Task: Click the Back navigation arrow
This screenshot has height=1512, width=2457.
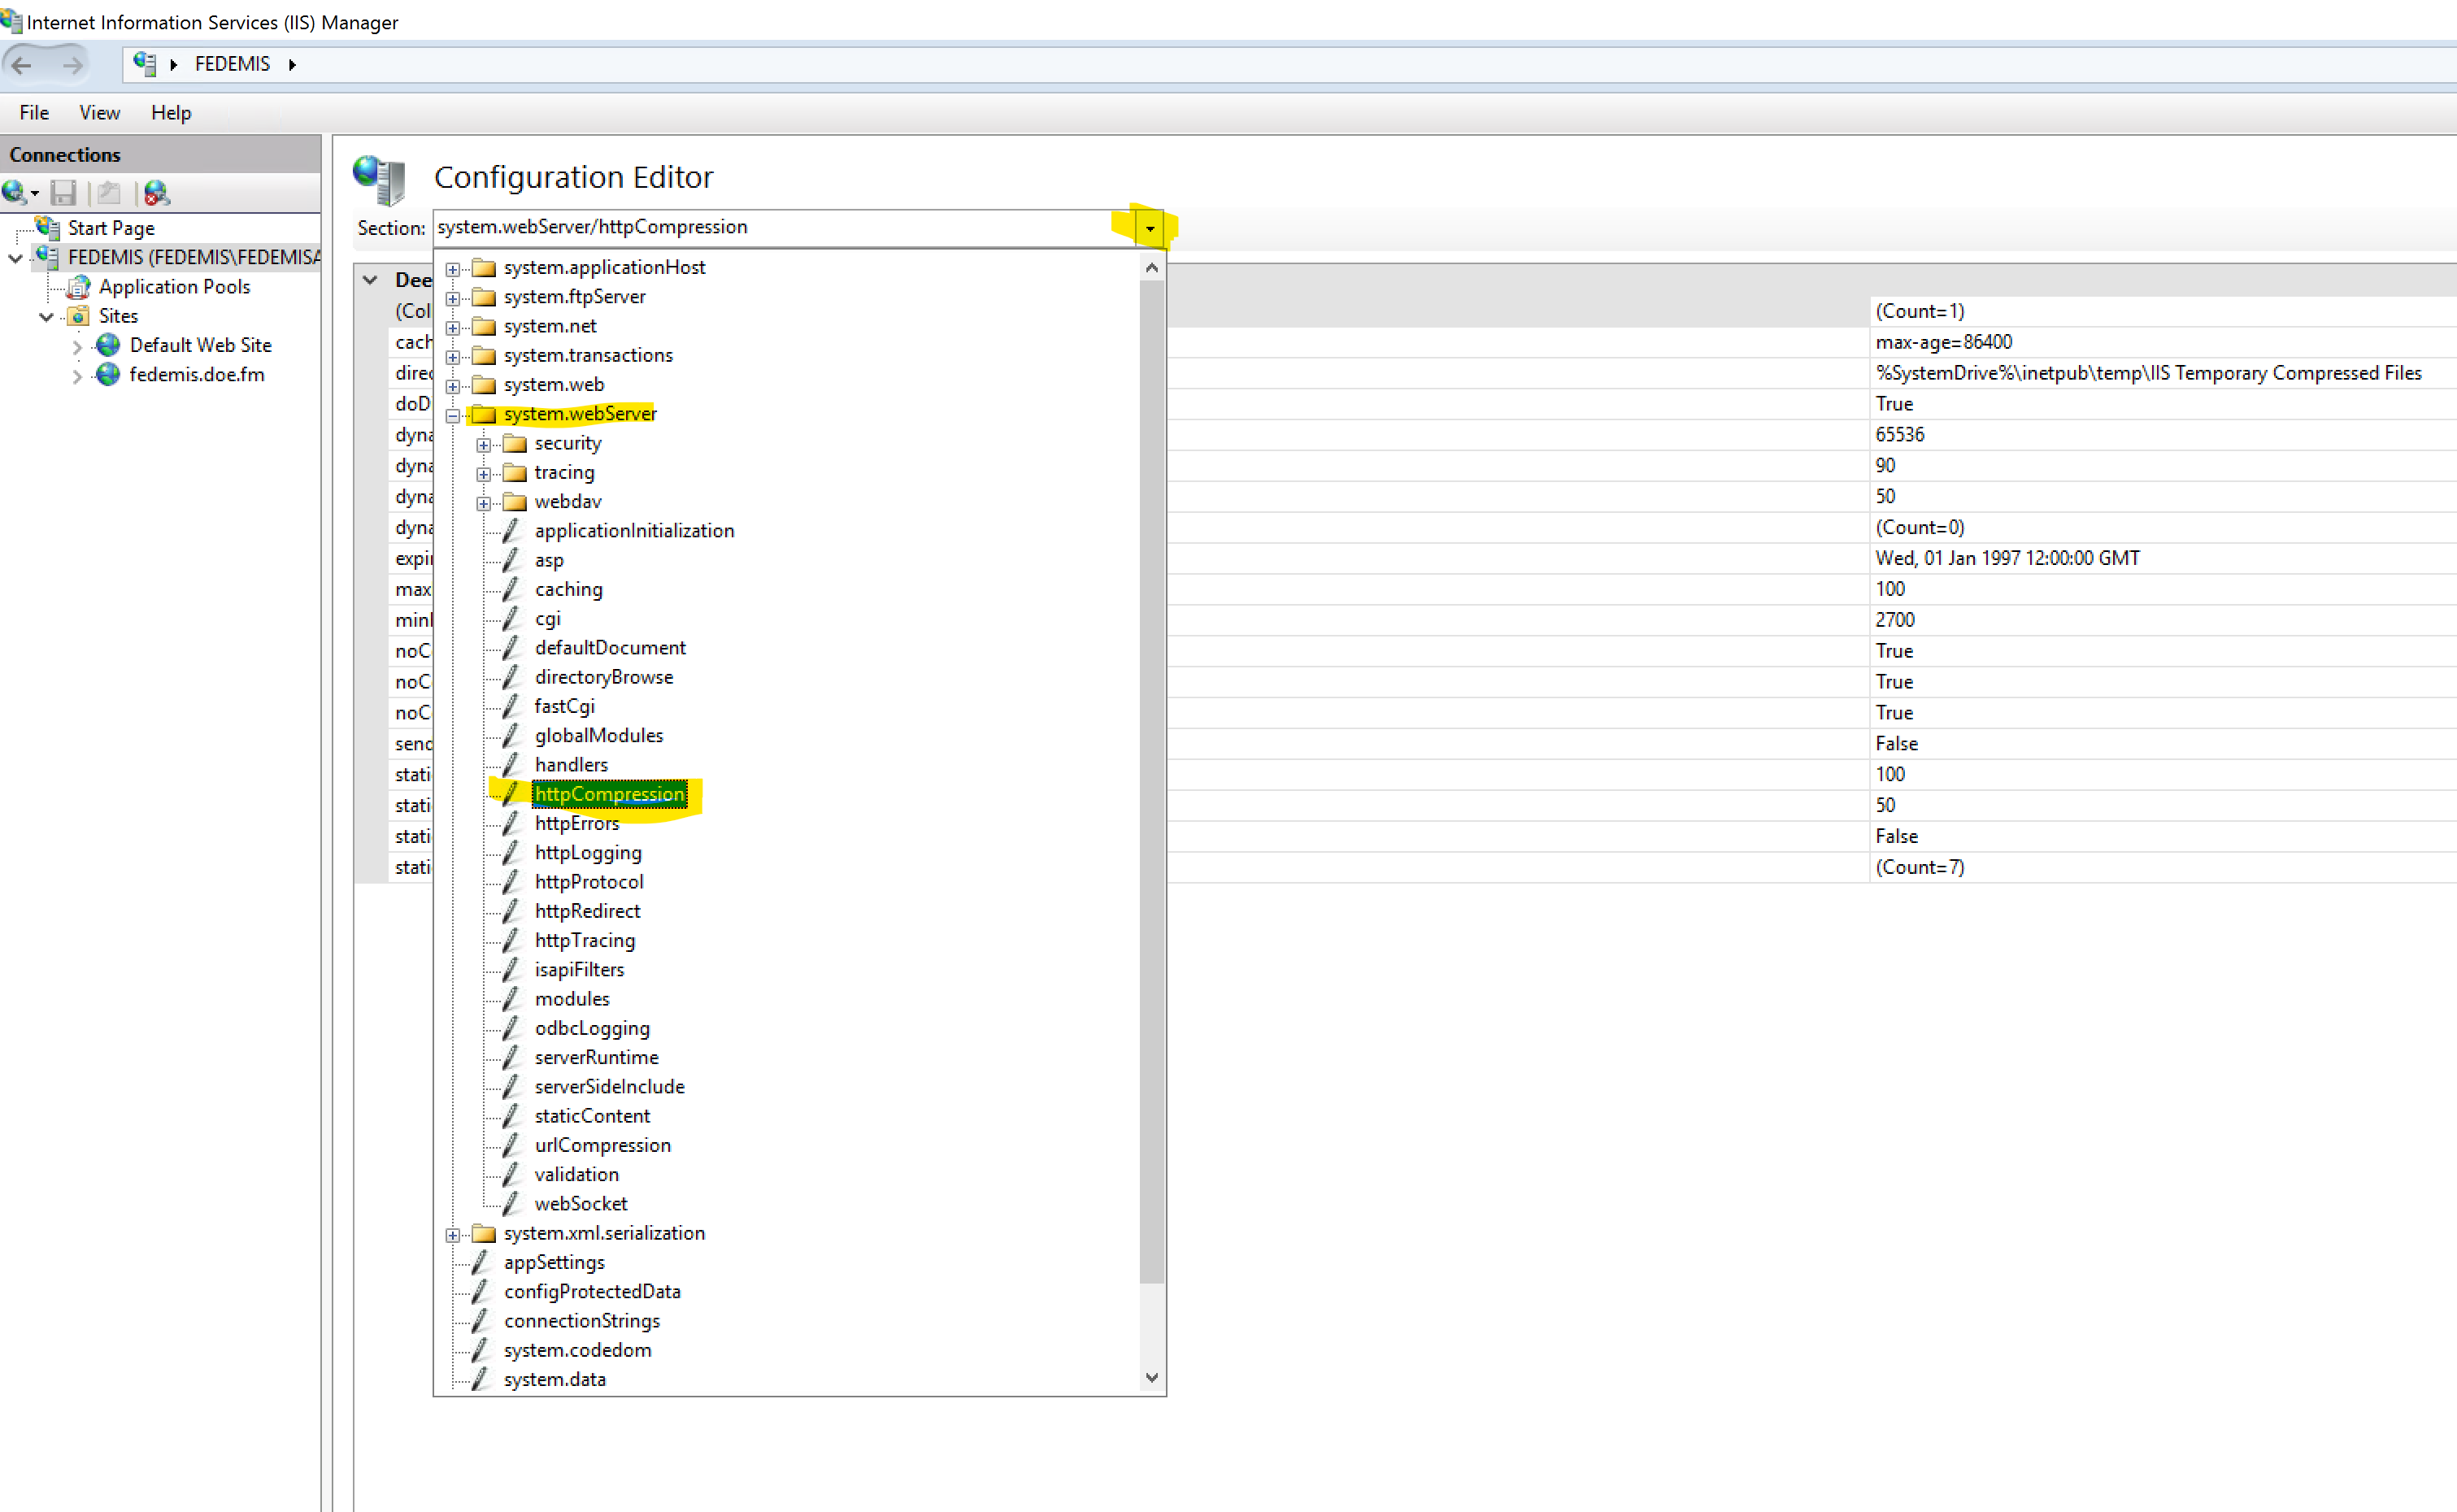Action: [x=22, y=65]
